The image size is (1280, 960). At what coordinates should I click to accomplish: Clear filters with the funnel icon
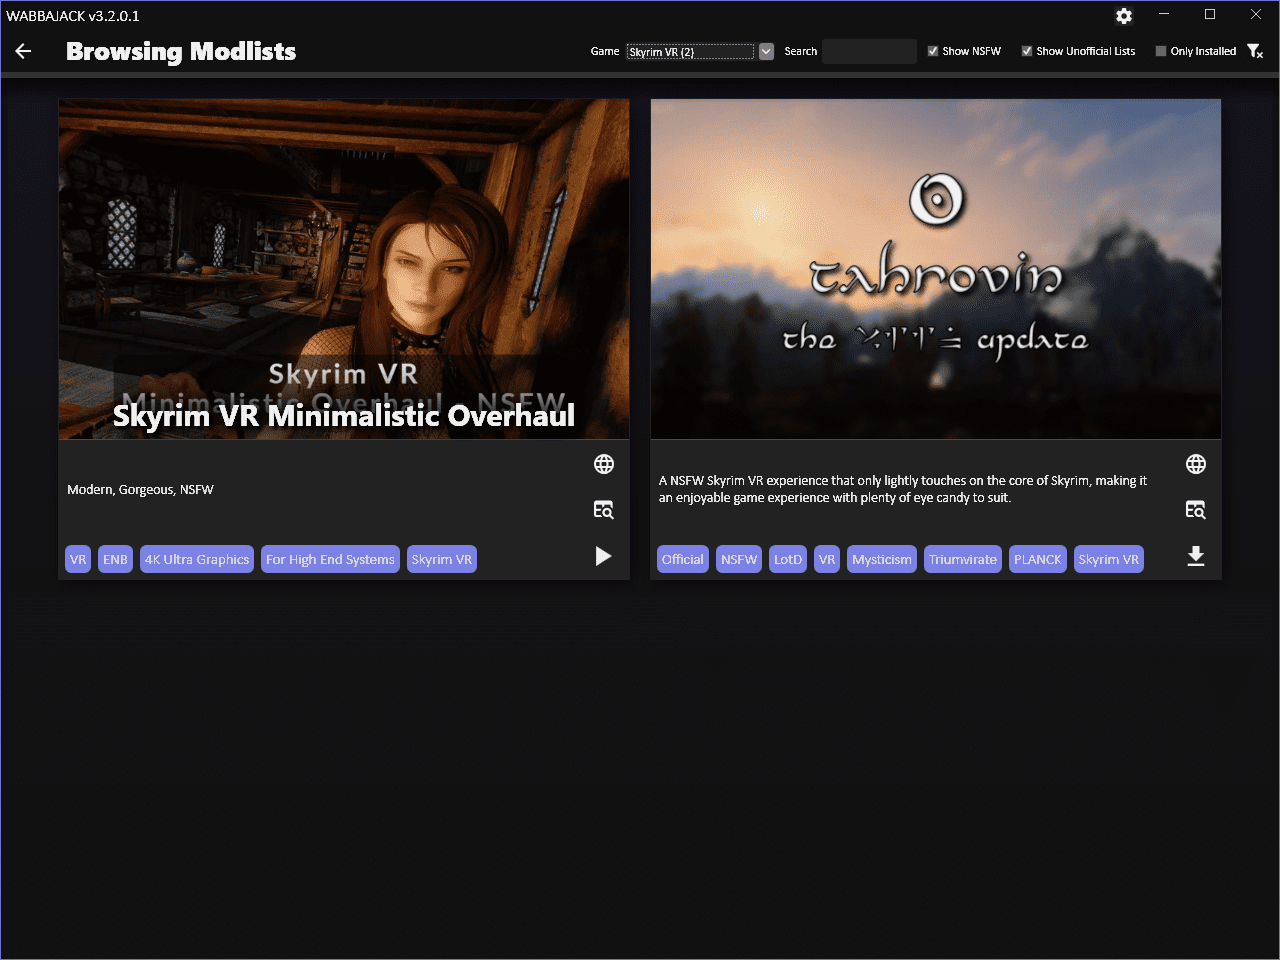(x=1255, y=51)
